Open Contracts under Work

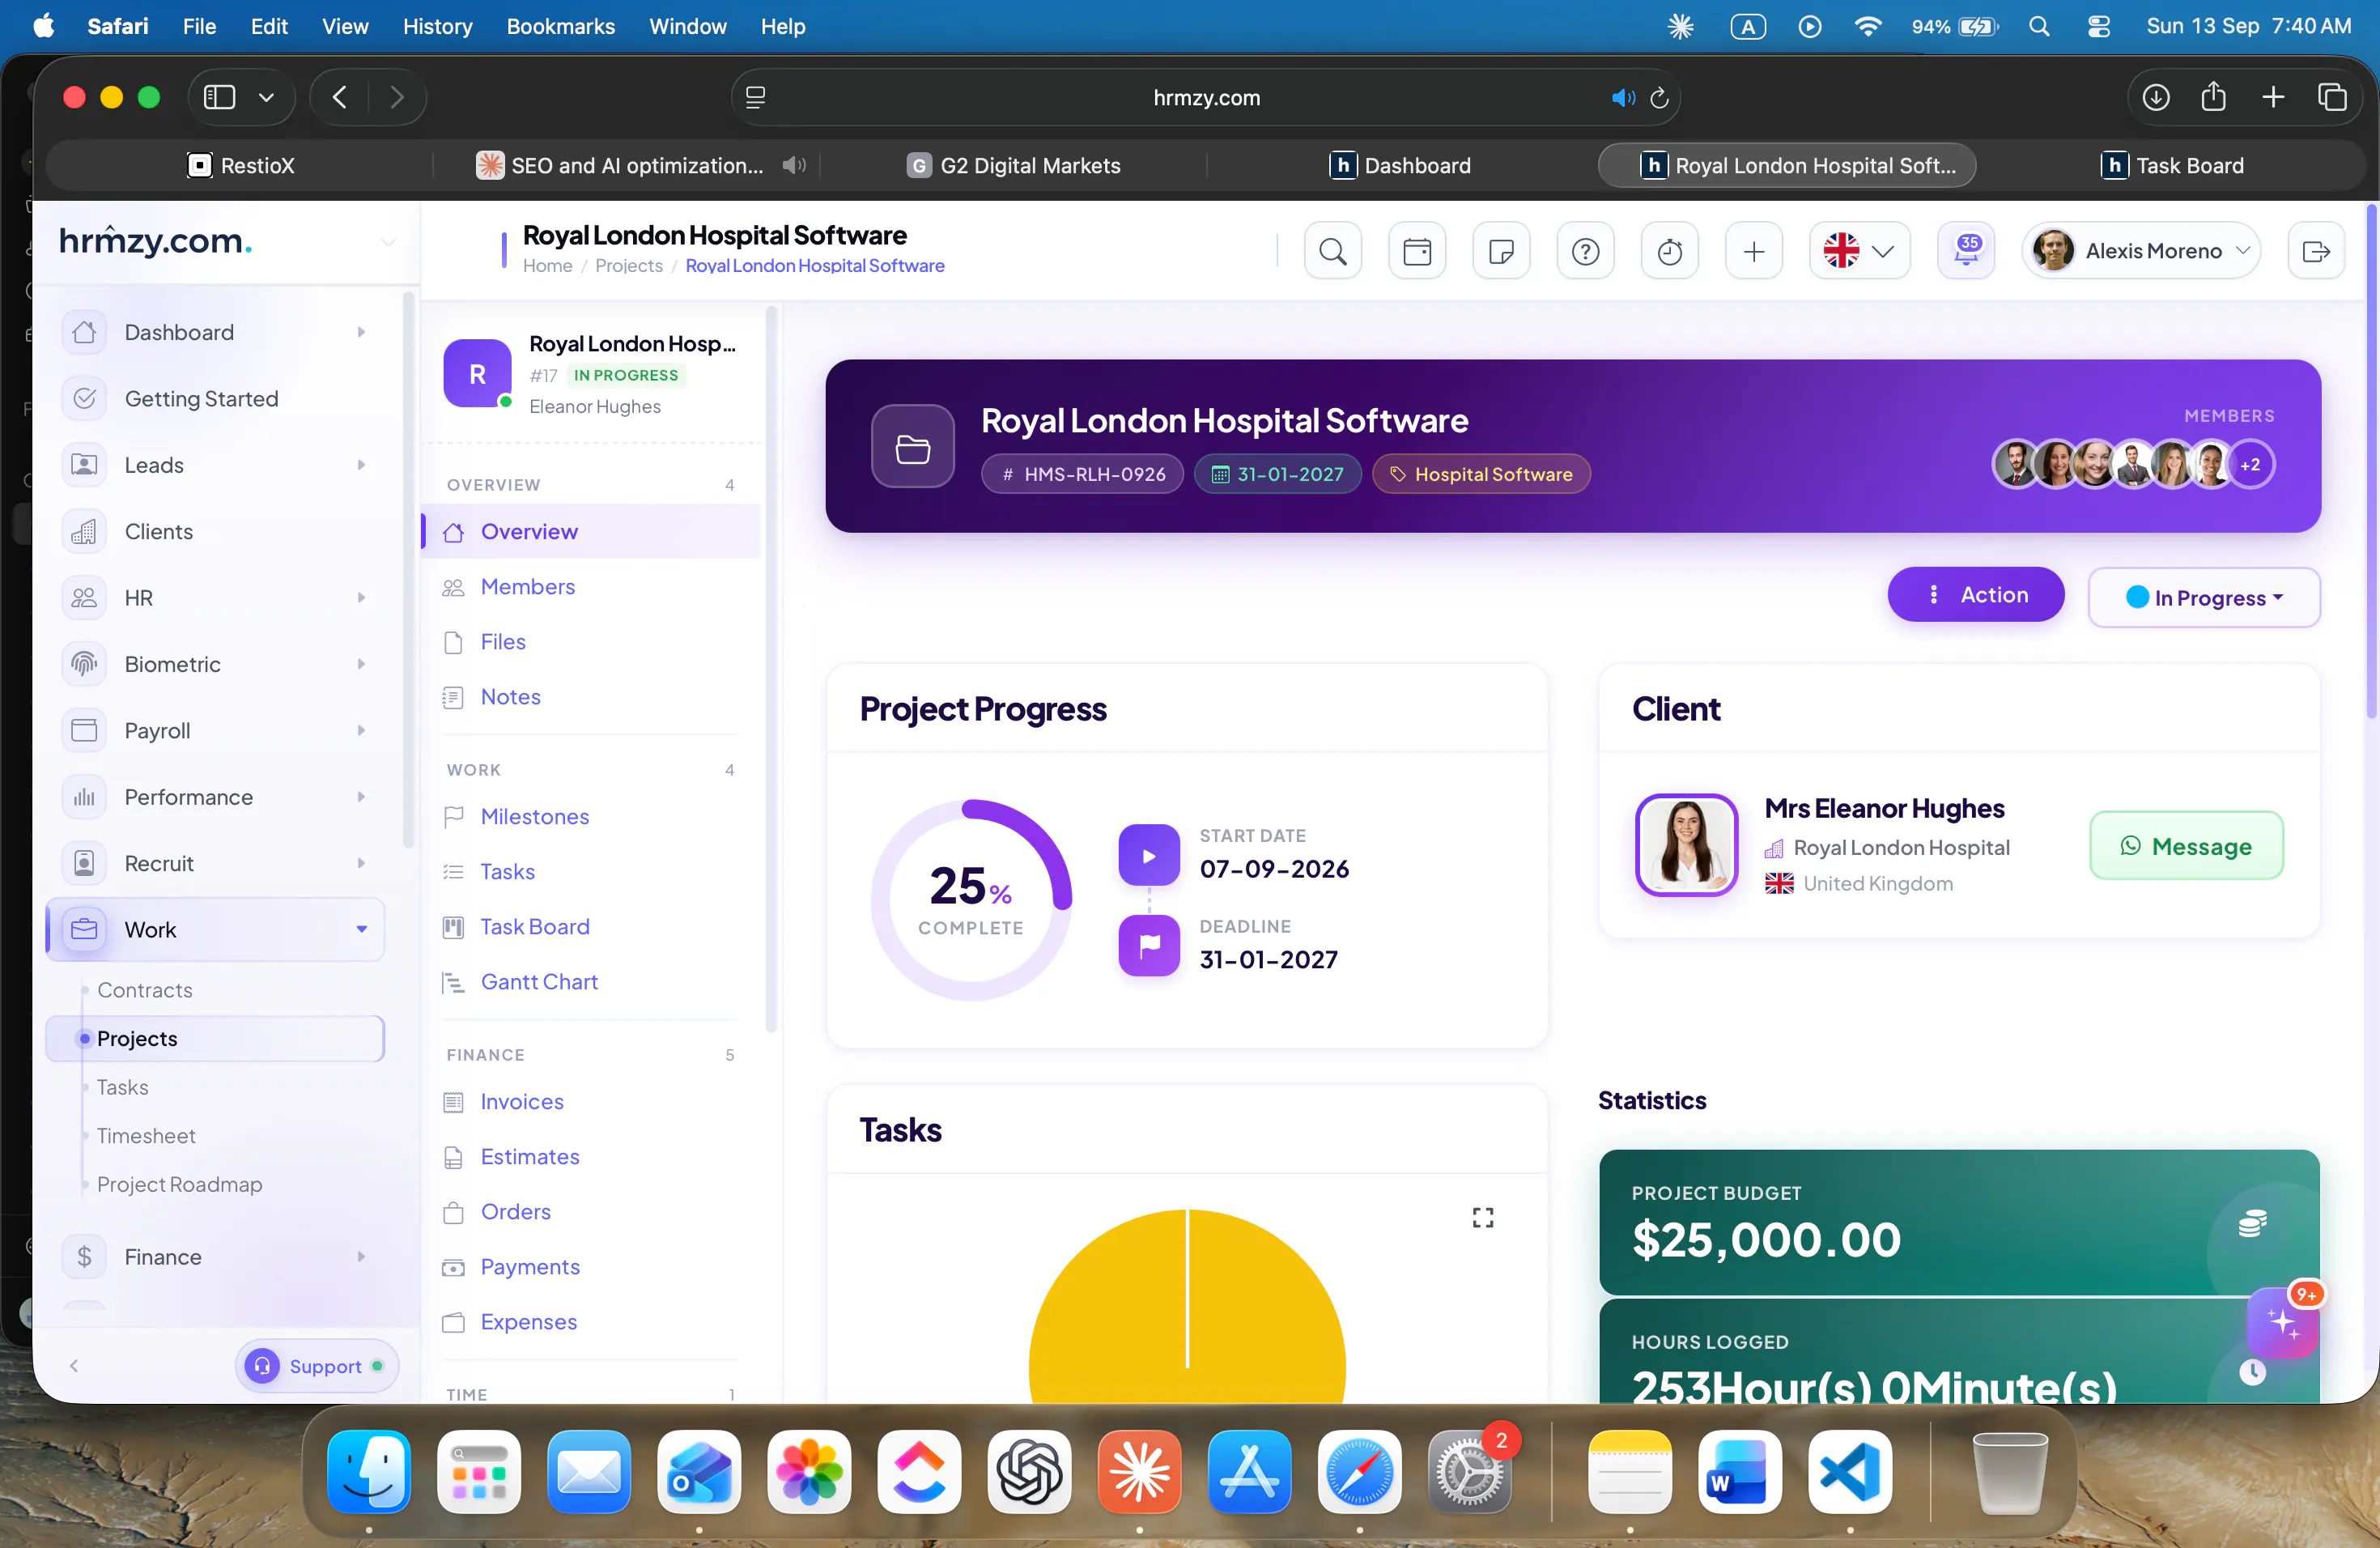point(145,990)
